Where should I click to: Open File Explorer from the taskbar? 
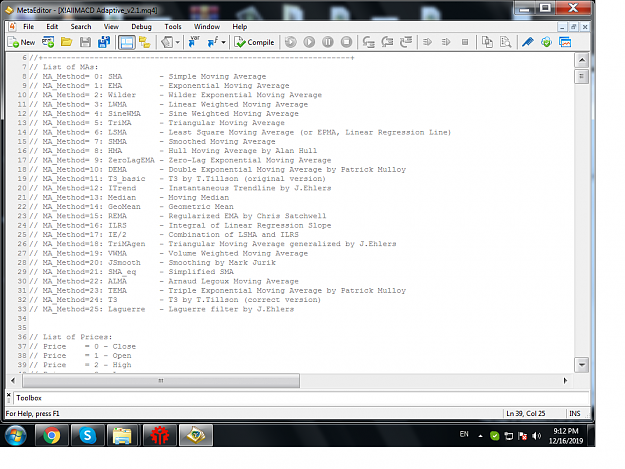click(x=122, y=435)
